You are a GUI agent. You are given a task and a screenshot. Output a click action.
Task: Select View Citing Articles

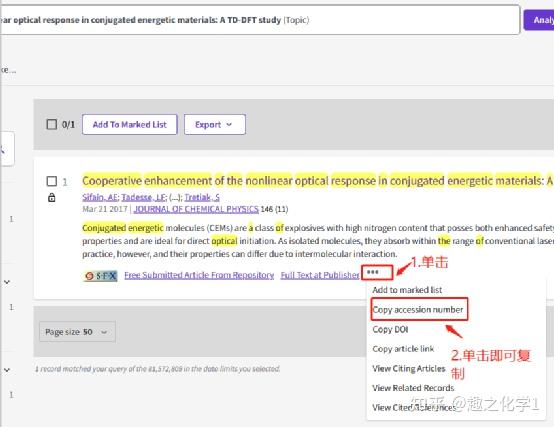409,368
